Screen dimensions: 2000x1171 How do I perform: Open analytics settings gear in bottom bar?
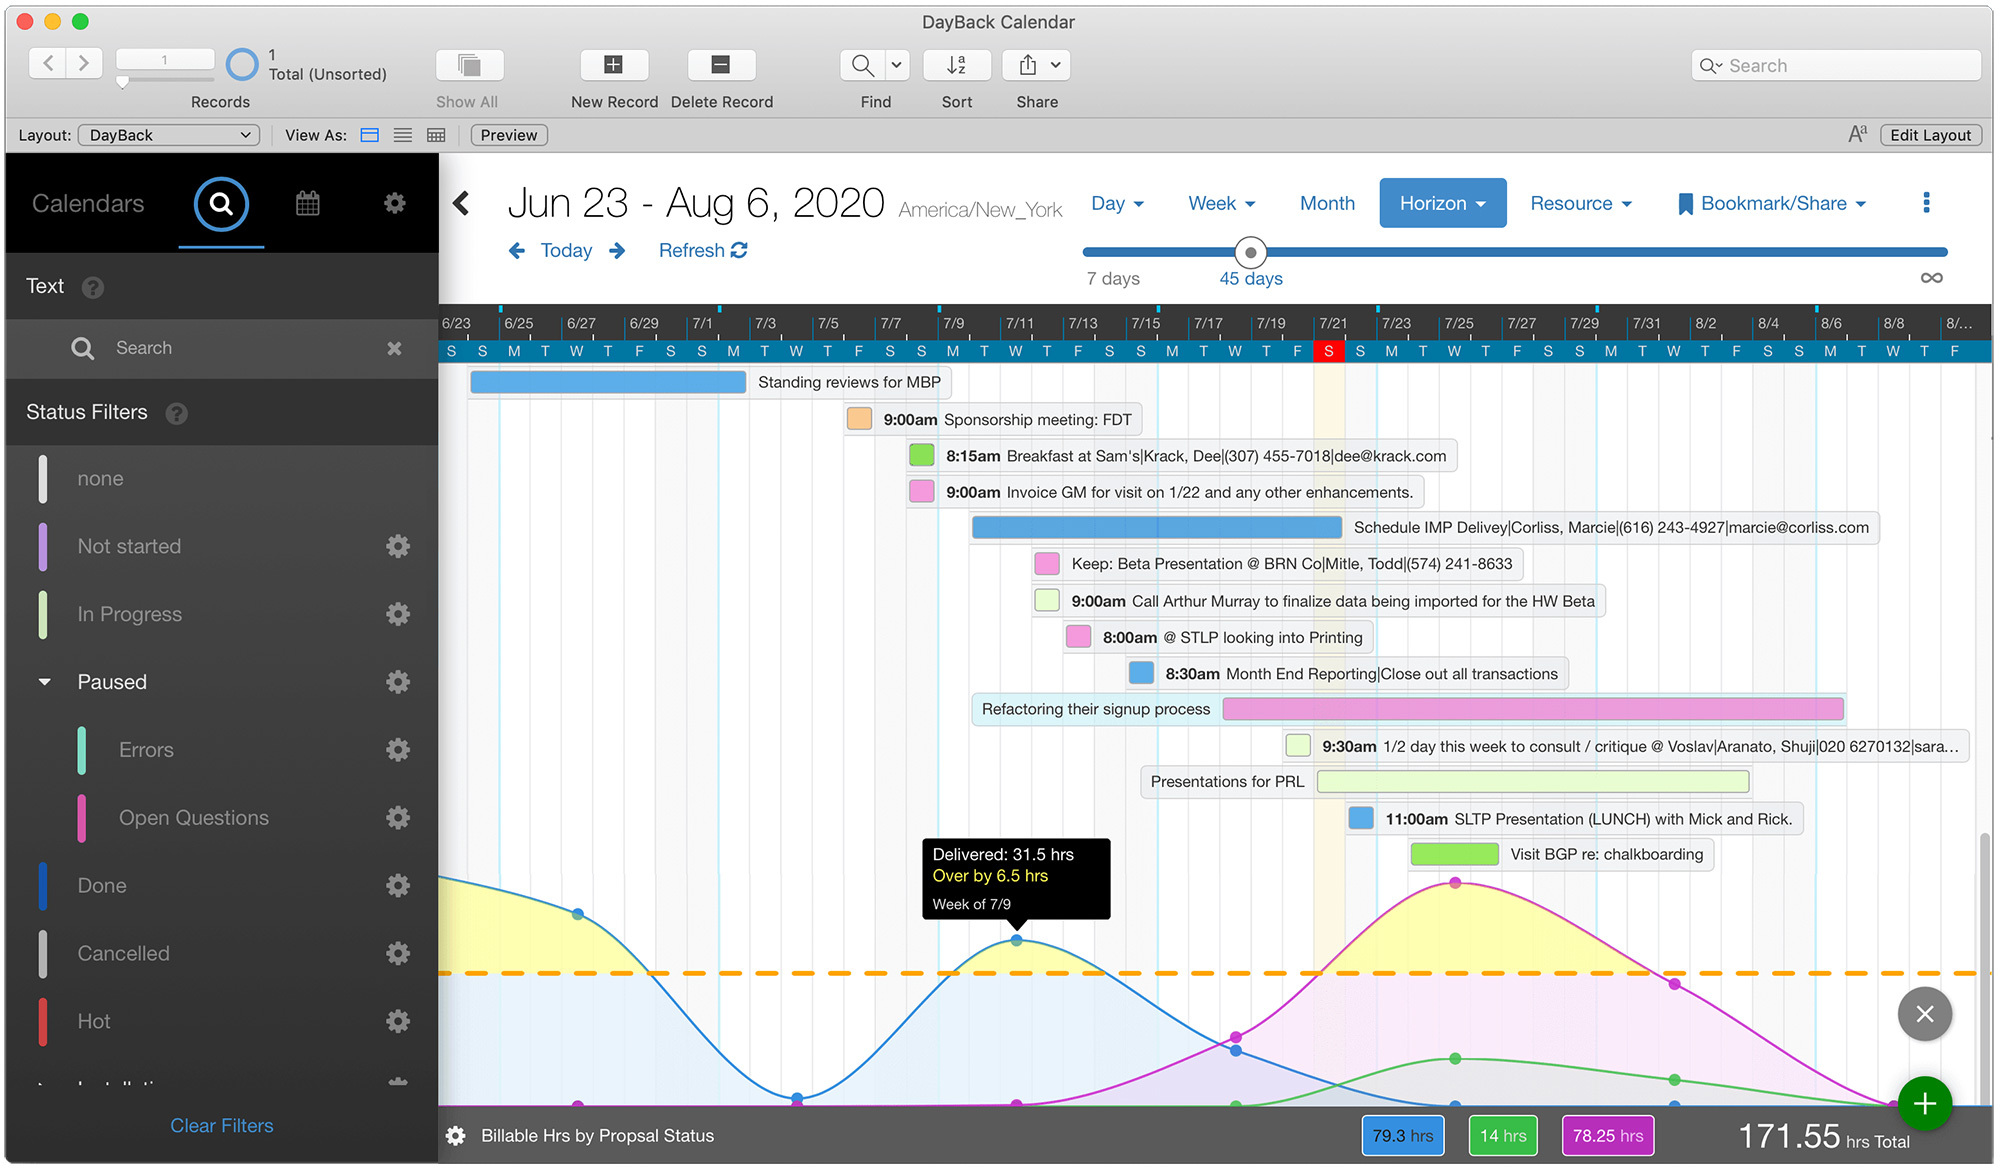456,1135
